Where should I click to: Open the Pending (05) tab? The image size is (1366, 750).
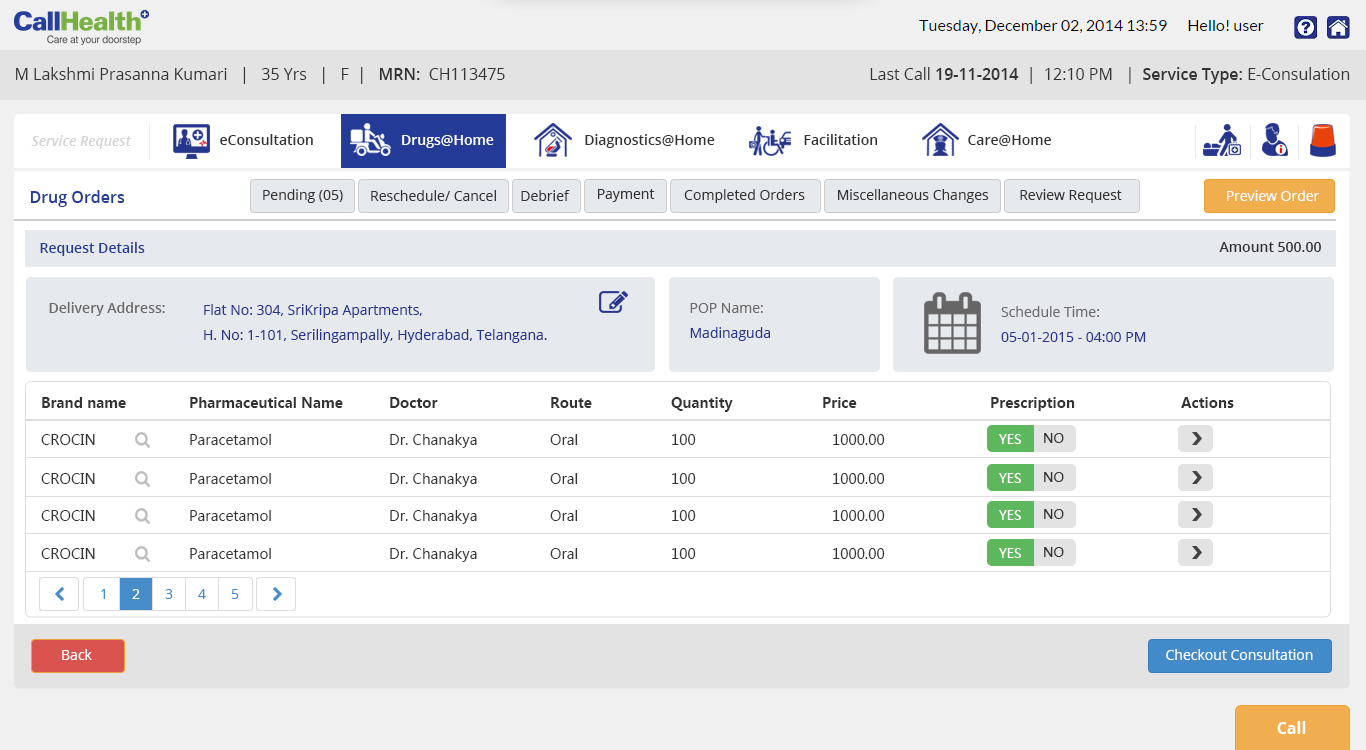(302, 196)
